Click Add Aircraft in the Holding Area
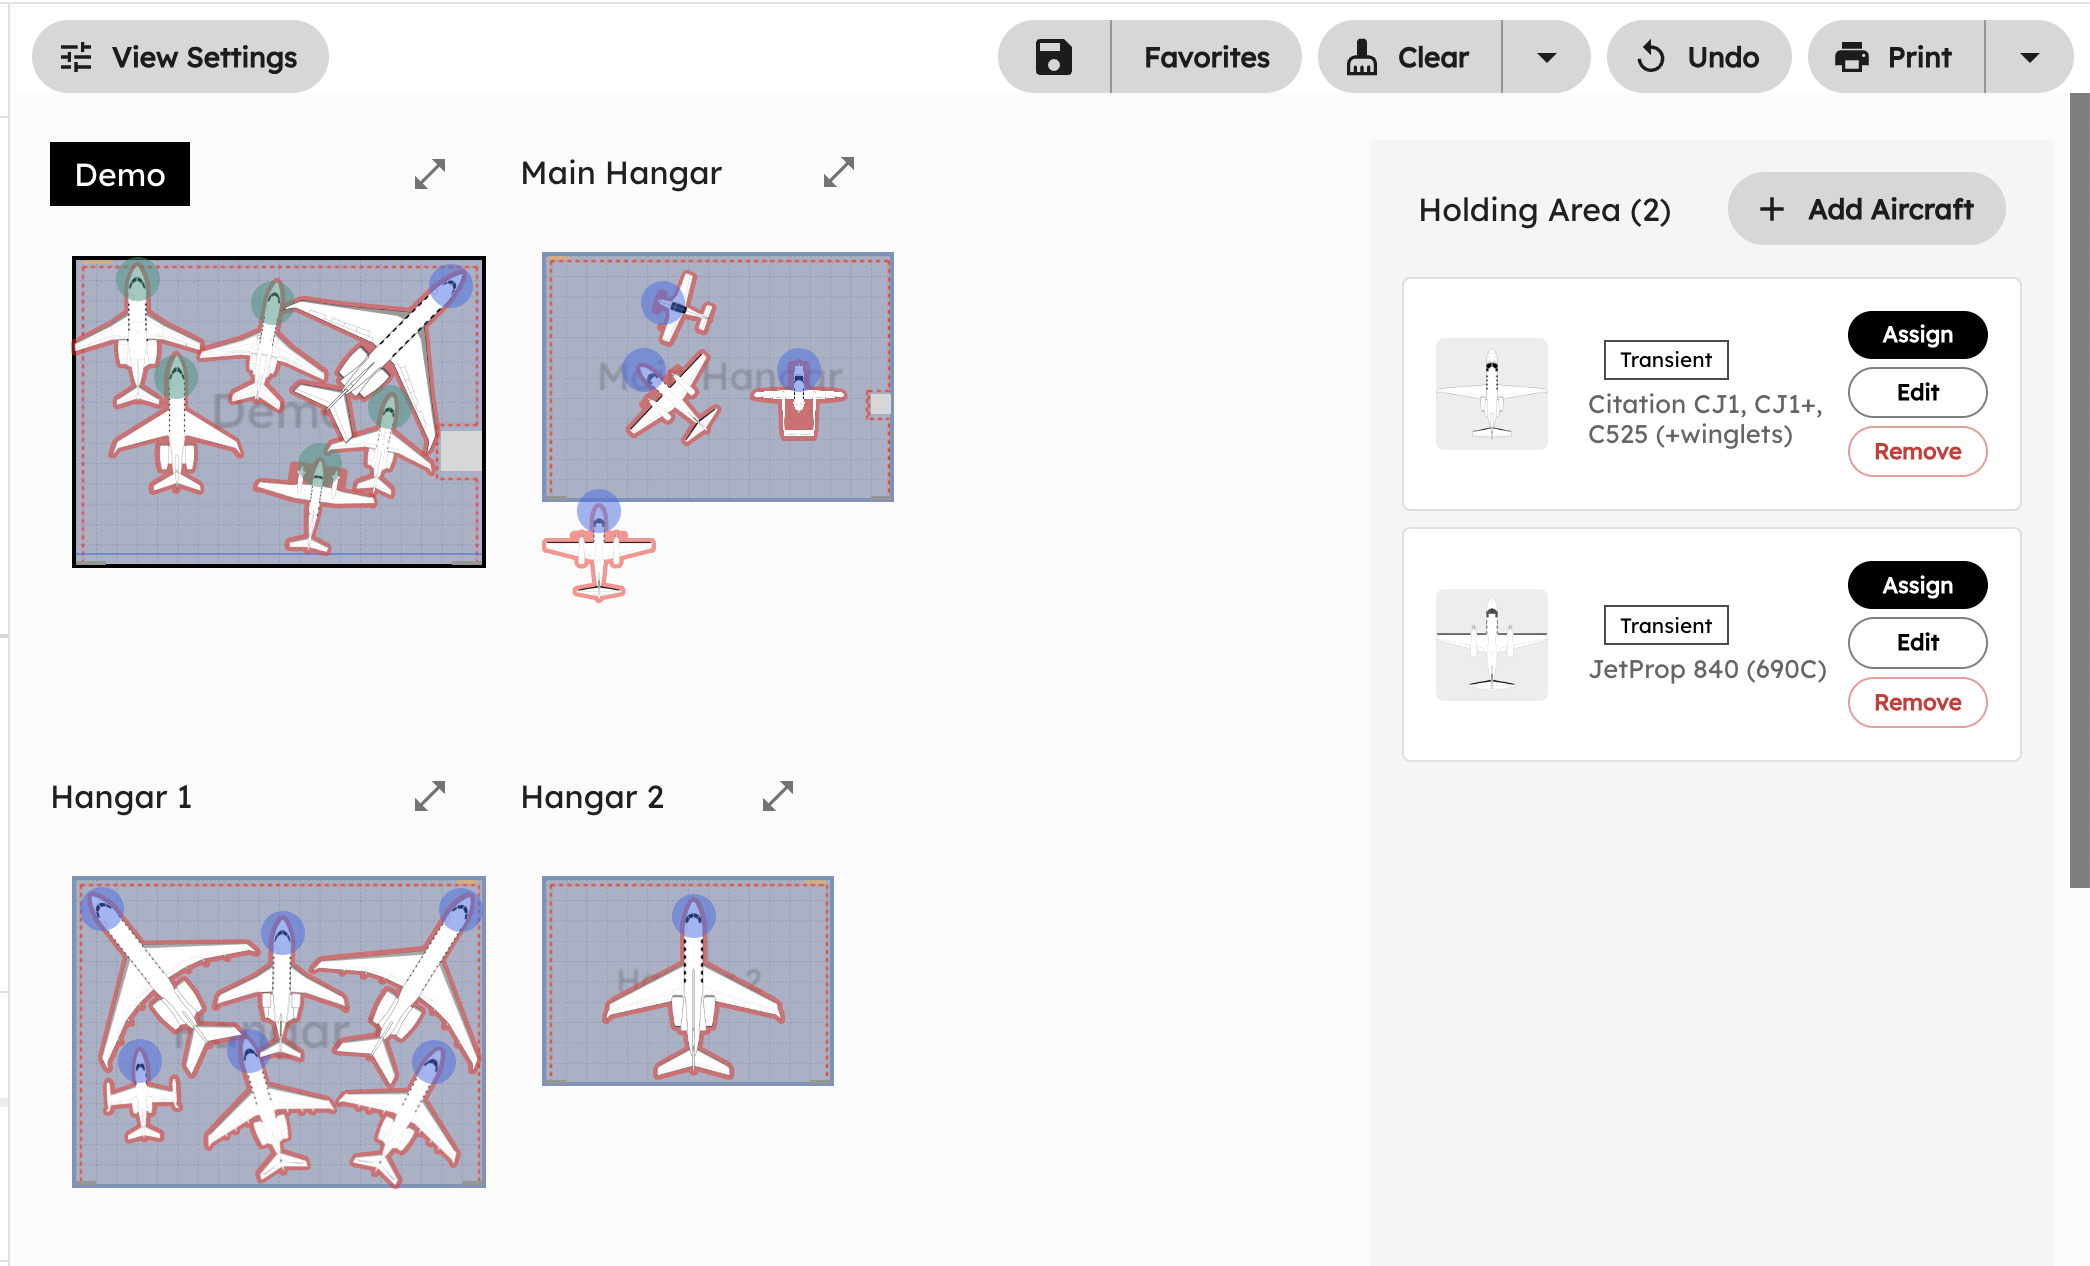Screen dimensions: 2090x1266 pos(1865,209)
